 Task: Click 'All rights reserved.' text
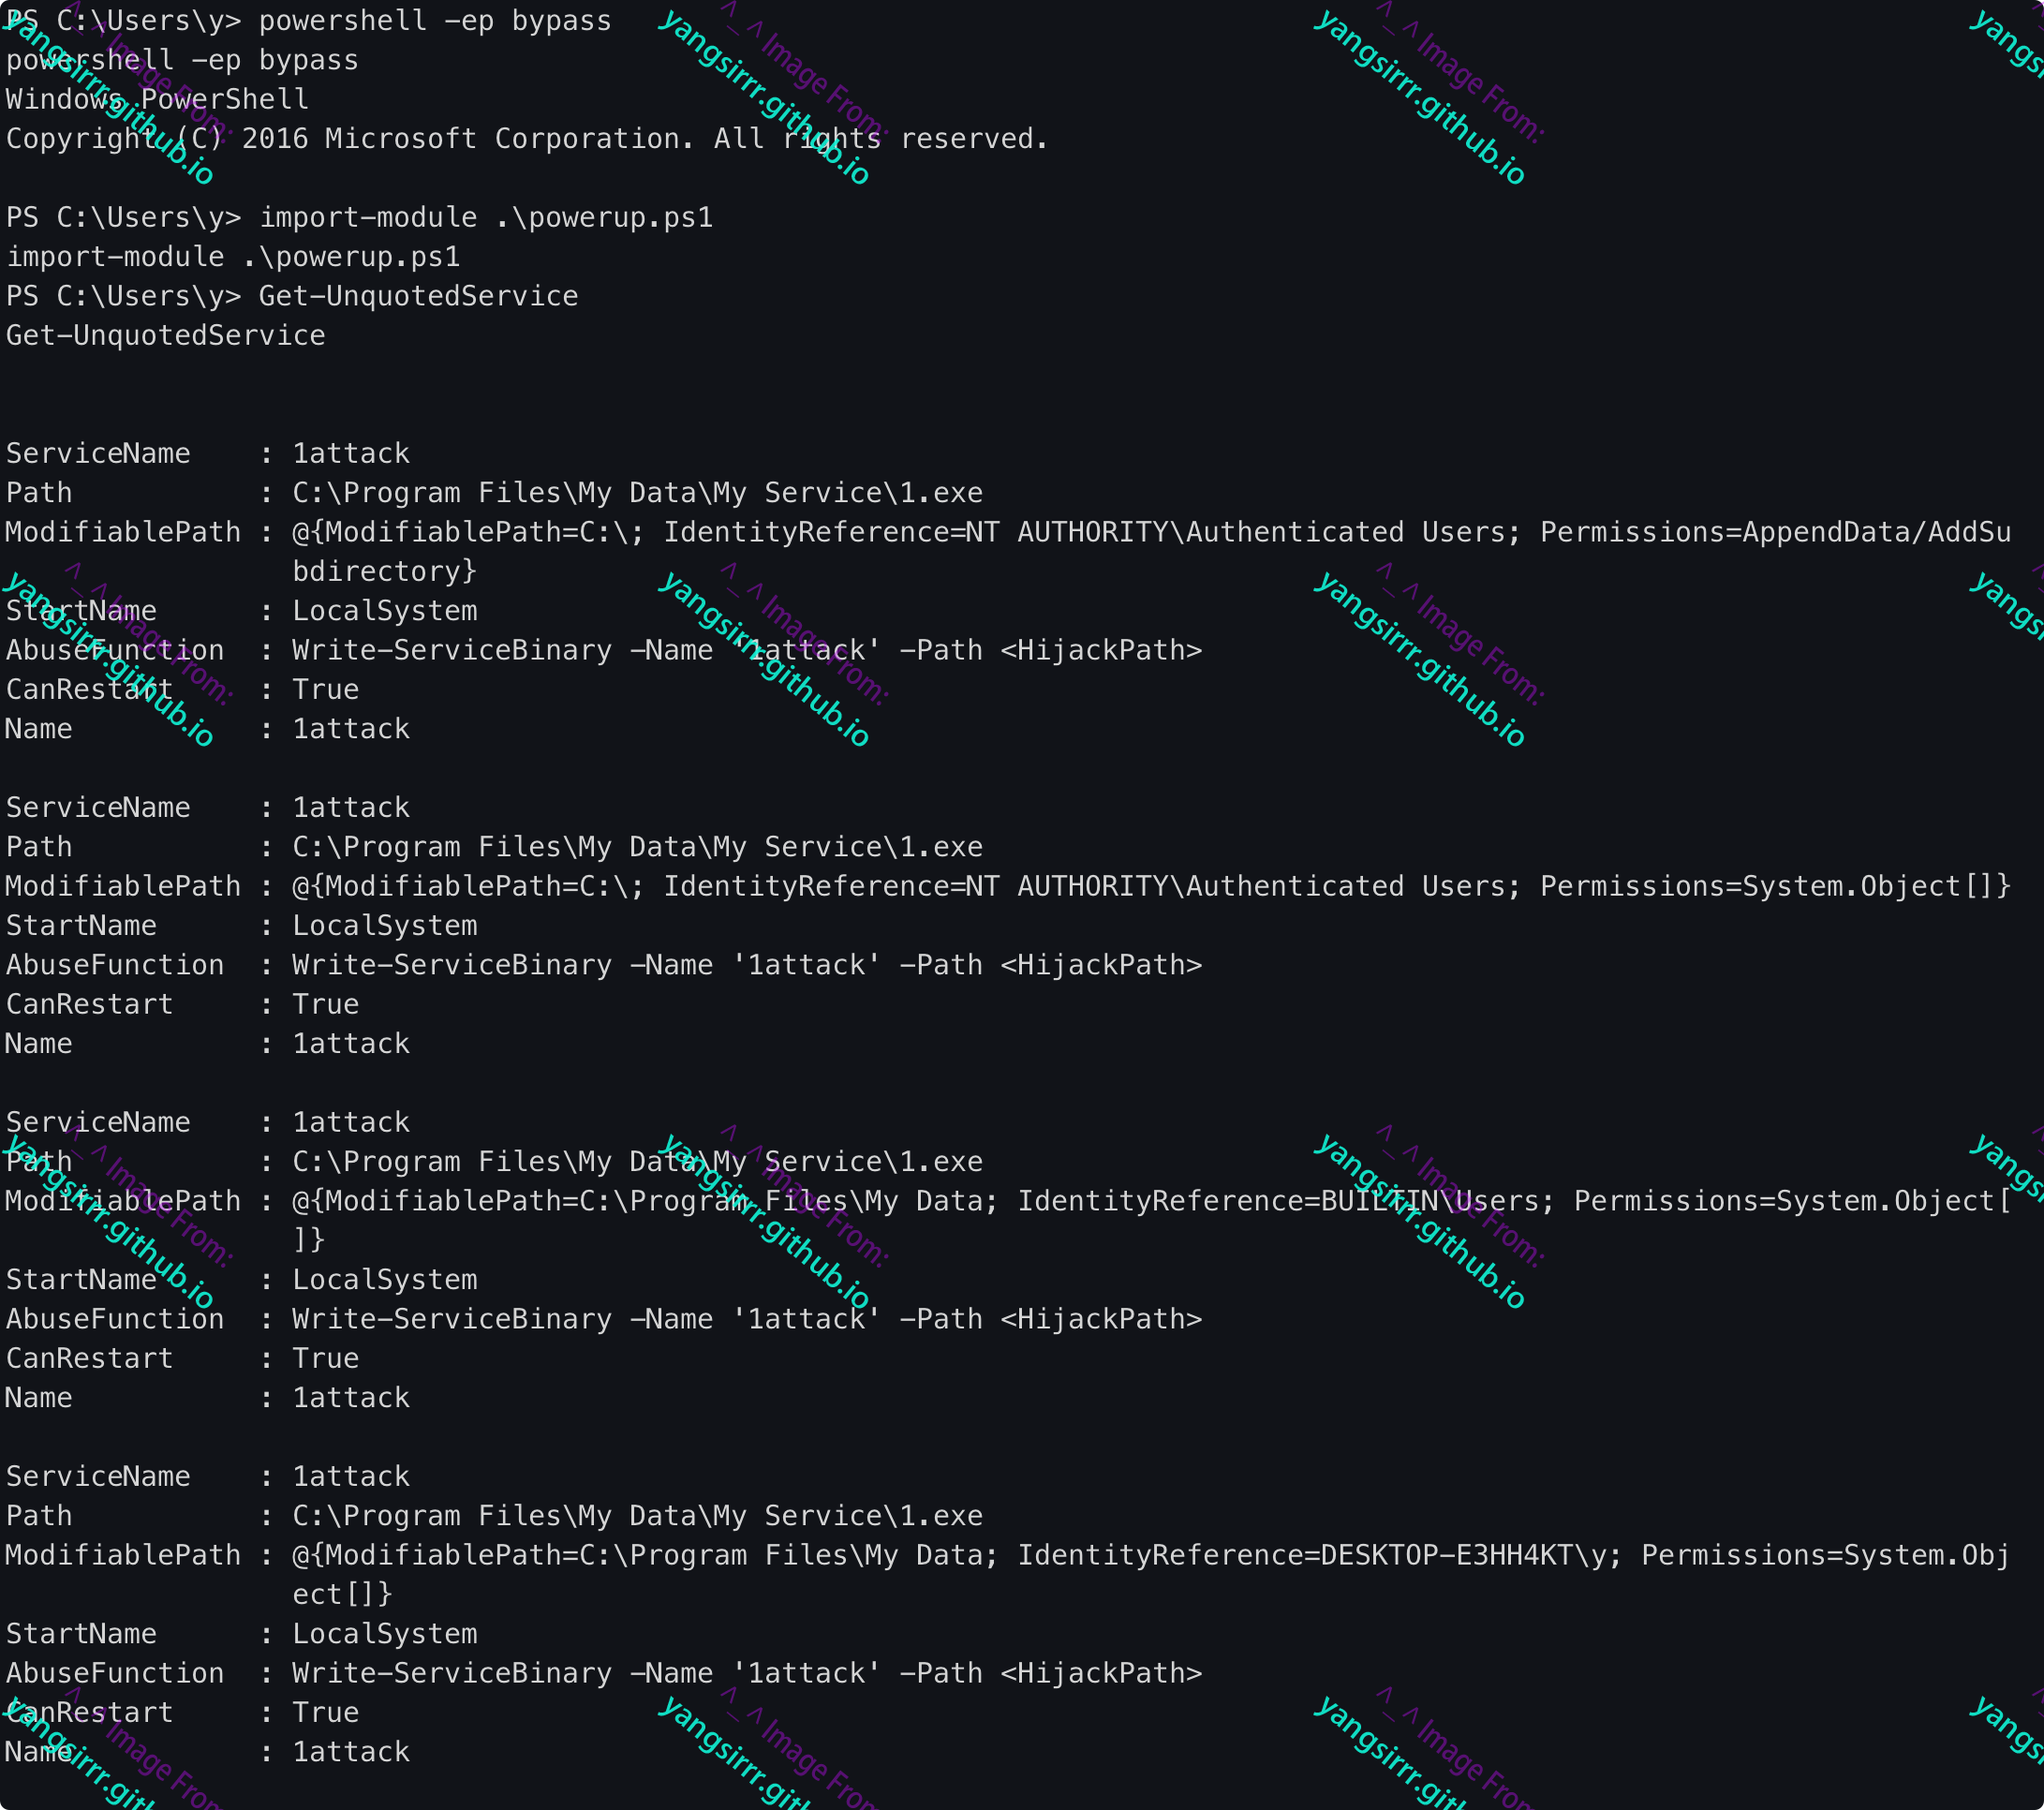pyautogui.click(x=880, y=139)
